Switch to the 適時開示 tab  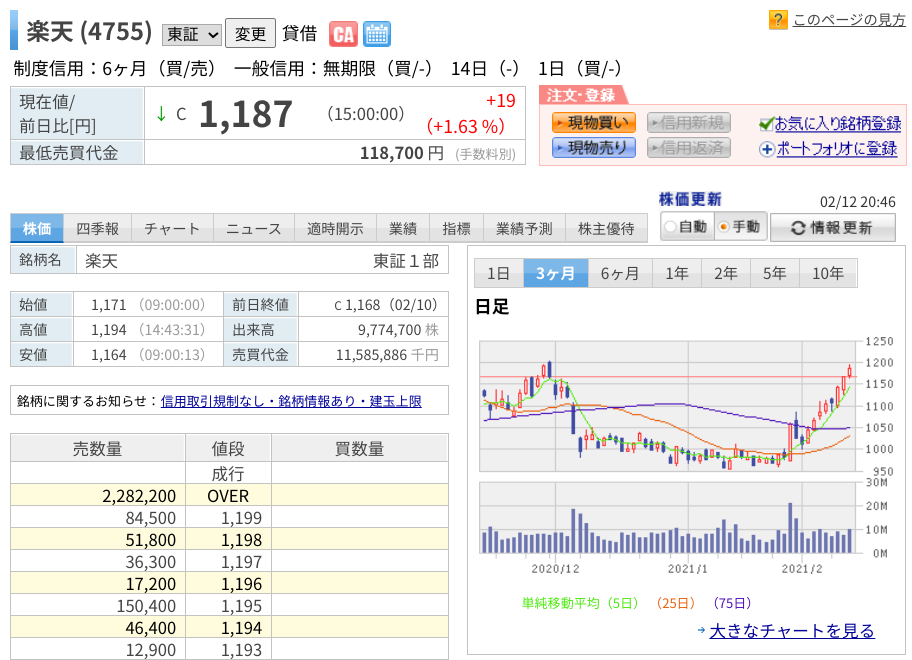click(335, 229)
